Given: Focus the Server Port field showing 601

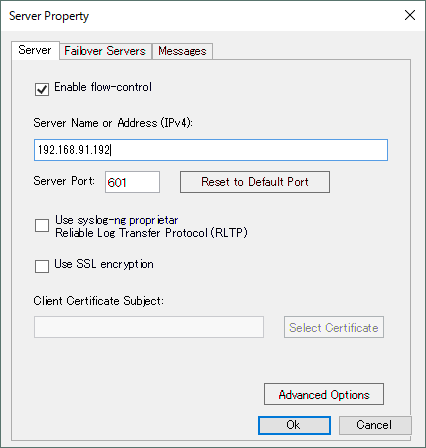Looking at the screenshot, I should [x=132, y=182].
